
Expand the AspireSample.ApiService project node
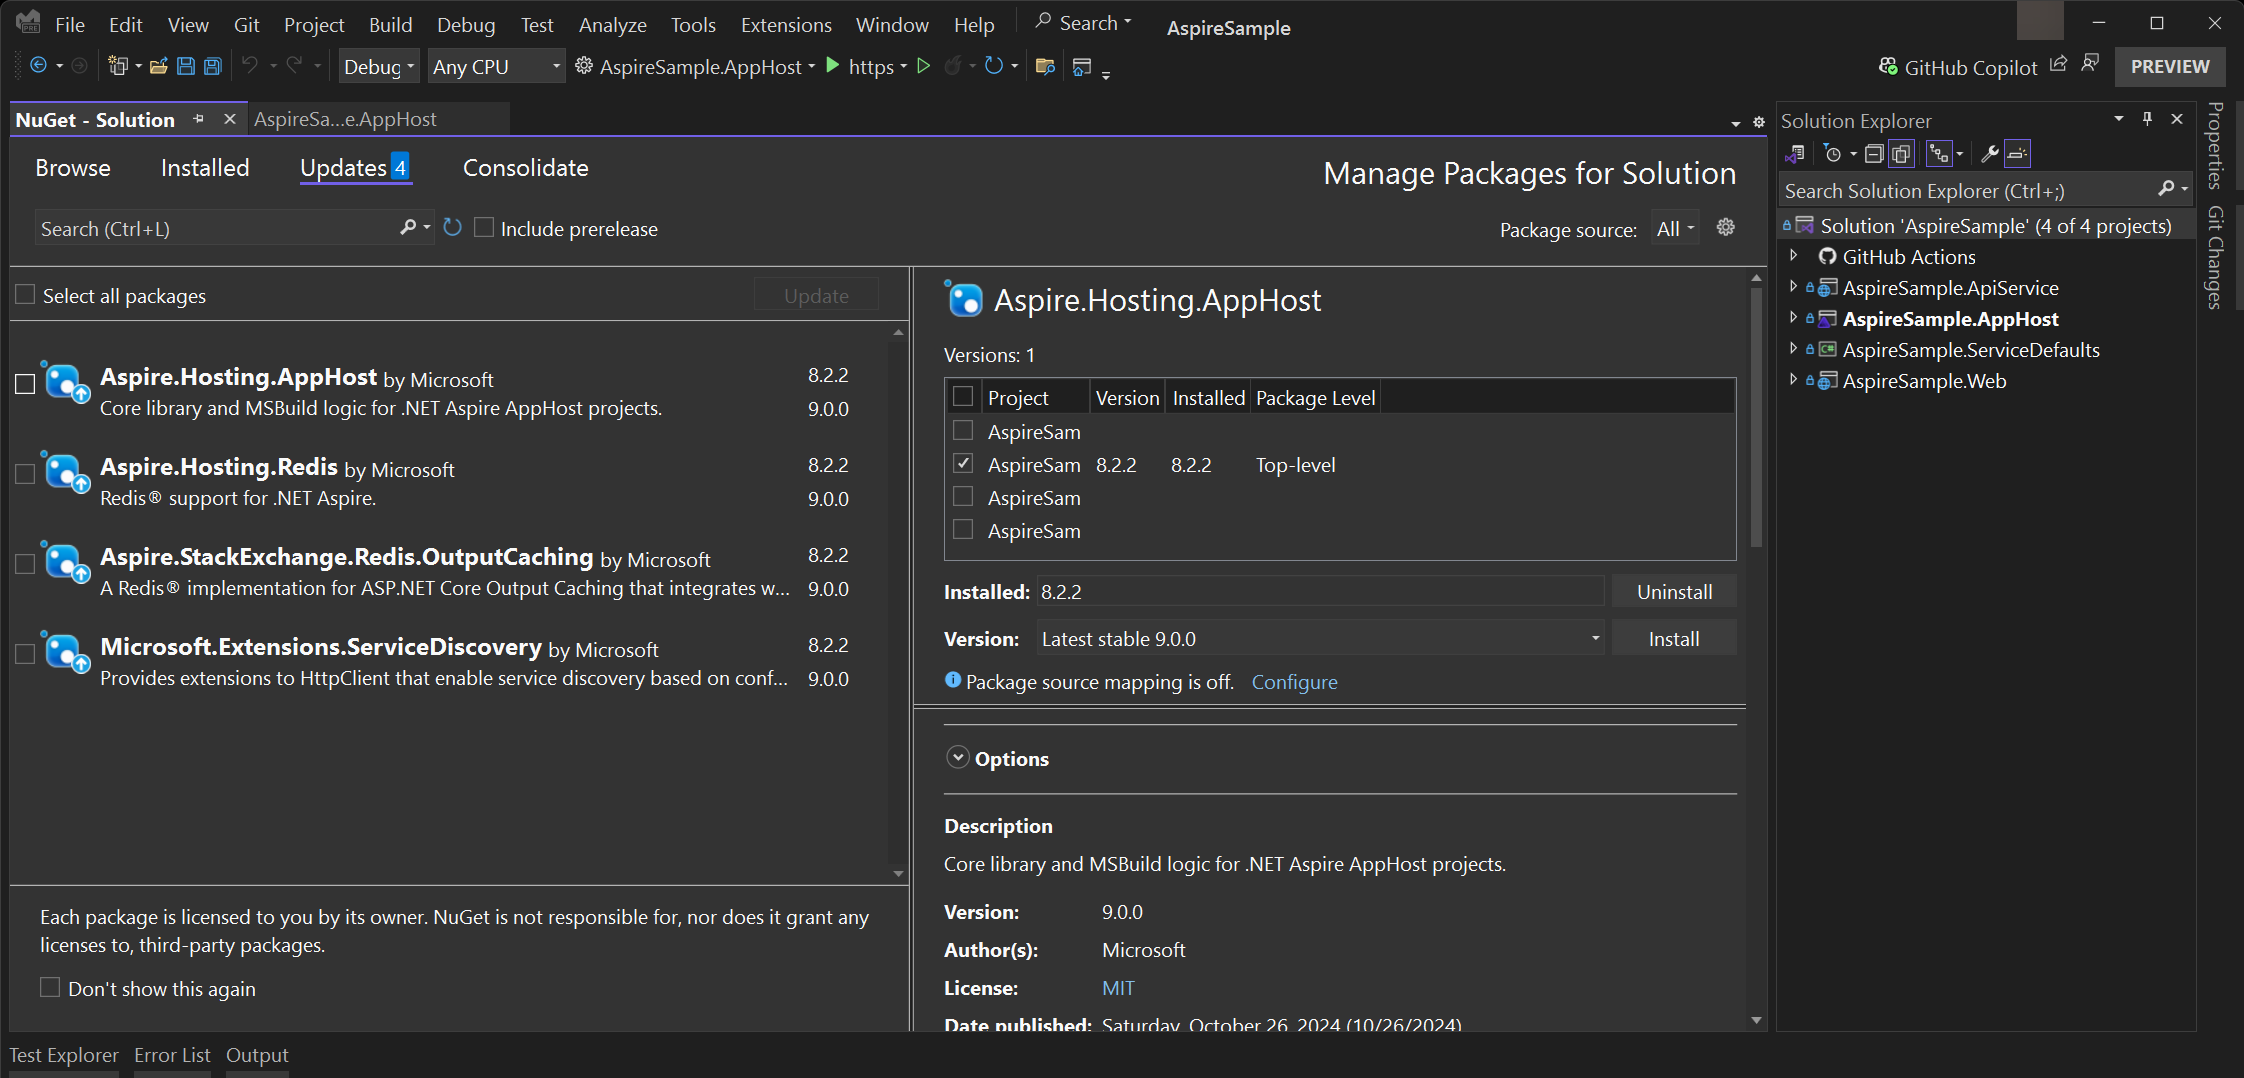1794,287
